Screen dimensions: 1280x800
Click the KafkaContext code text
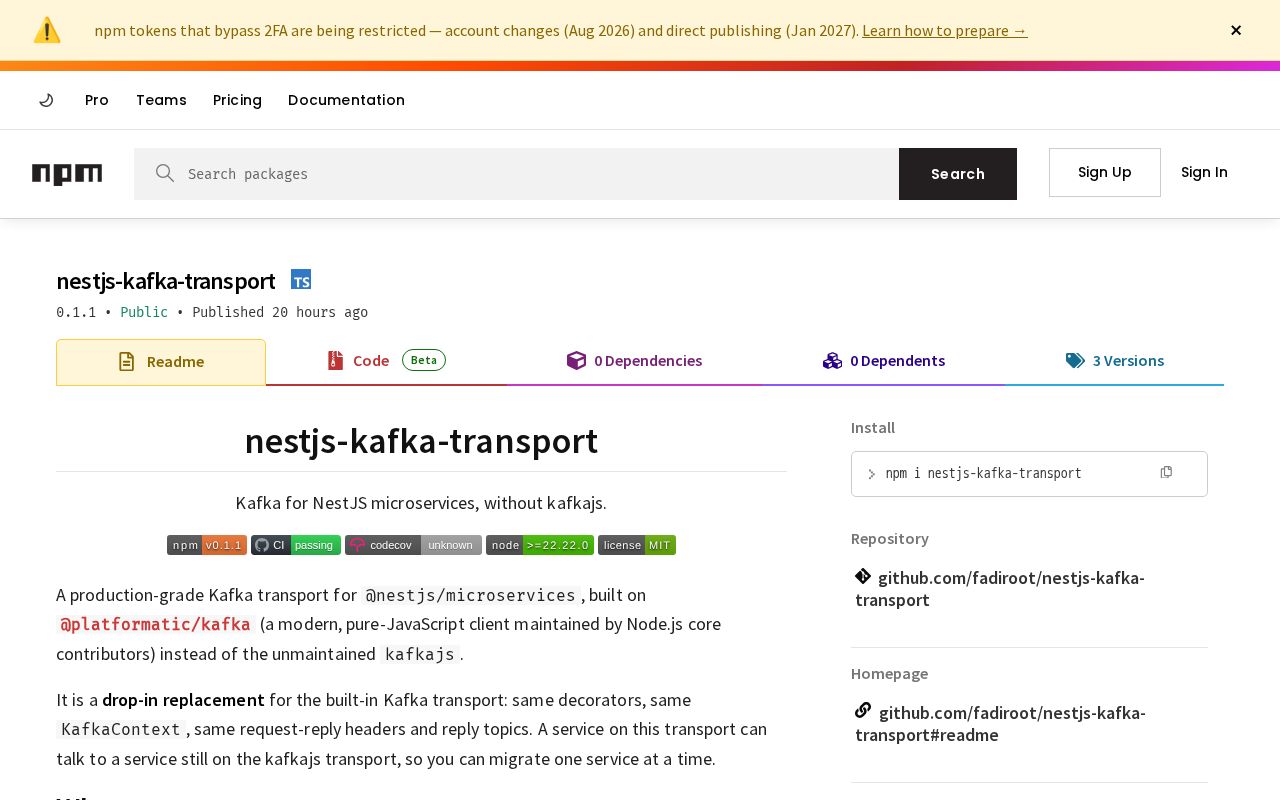(121, 729)
